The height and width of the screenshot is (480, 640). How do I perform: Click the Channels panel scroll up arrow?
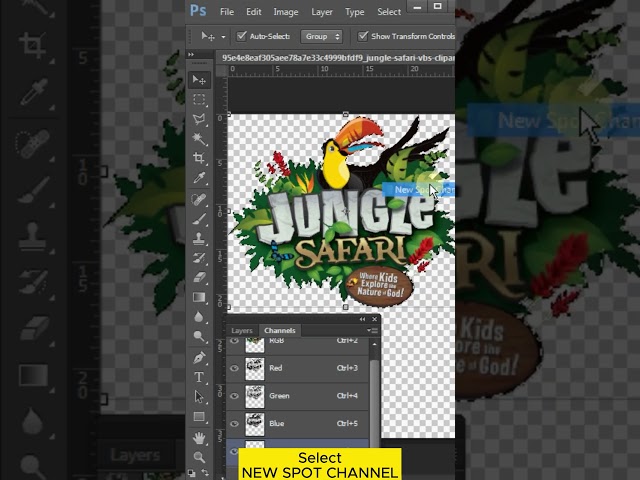[374, 344]
